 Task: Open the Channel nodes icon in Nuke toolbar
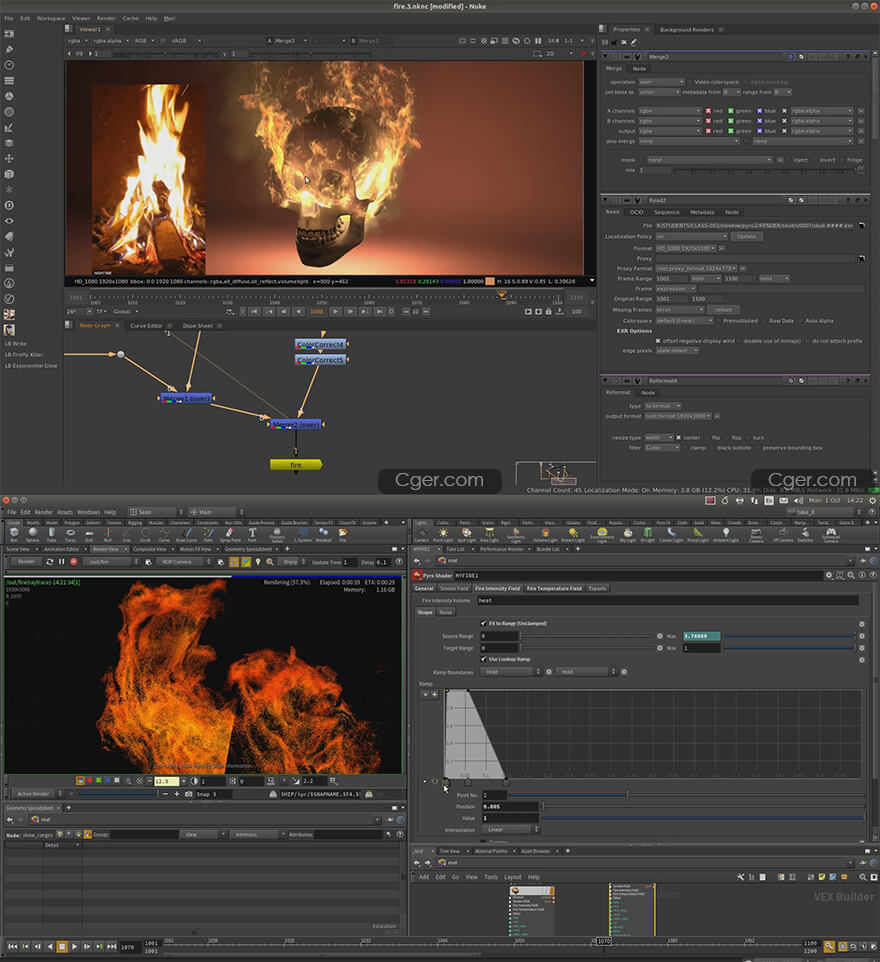(9, 80)
